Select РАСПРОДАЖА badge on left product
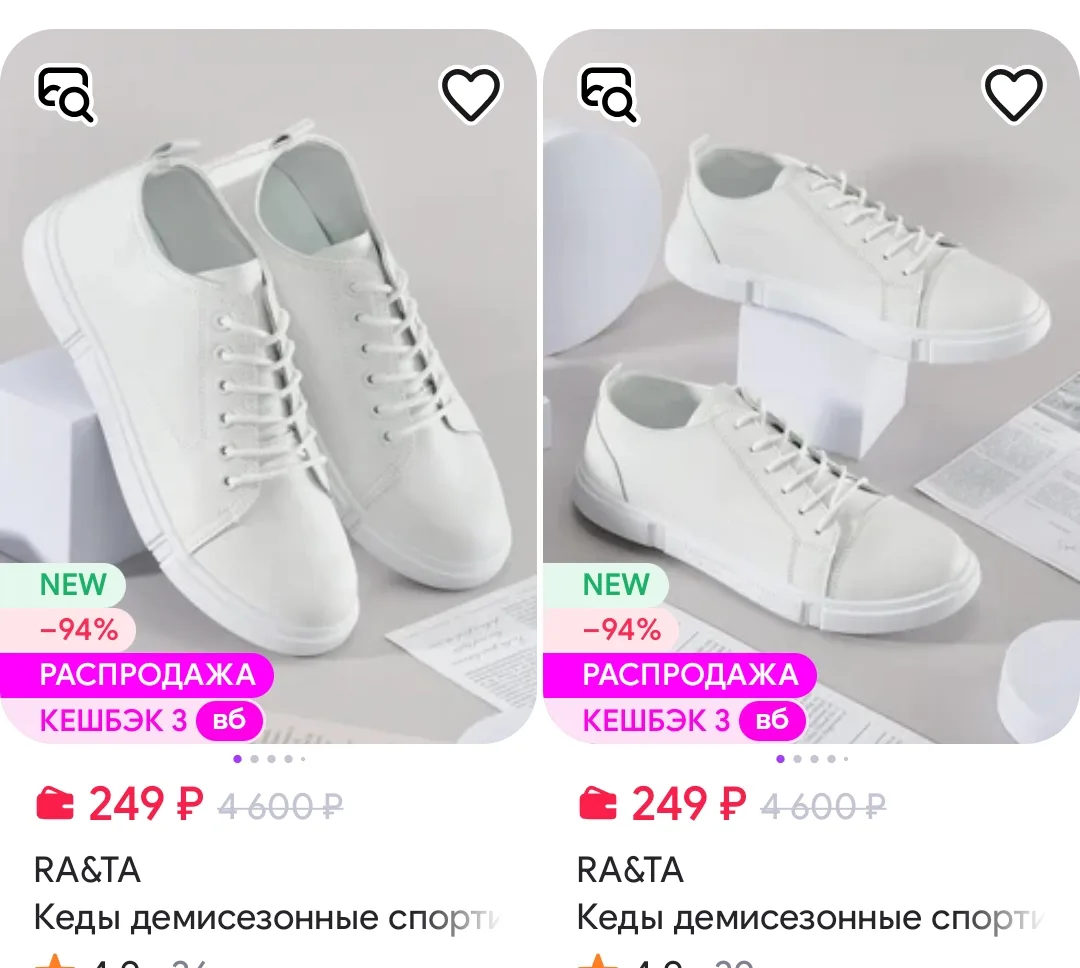This screenshot has width=1080, height=968. [x=137, y=674]
